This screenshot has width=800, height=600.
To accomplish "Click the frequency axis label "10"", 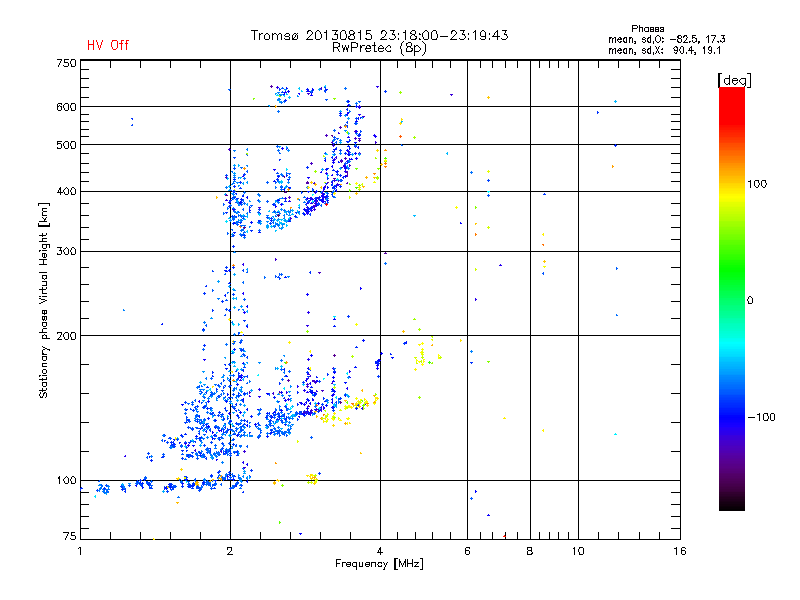I will [578, 551].
